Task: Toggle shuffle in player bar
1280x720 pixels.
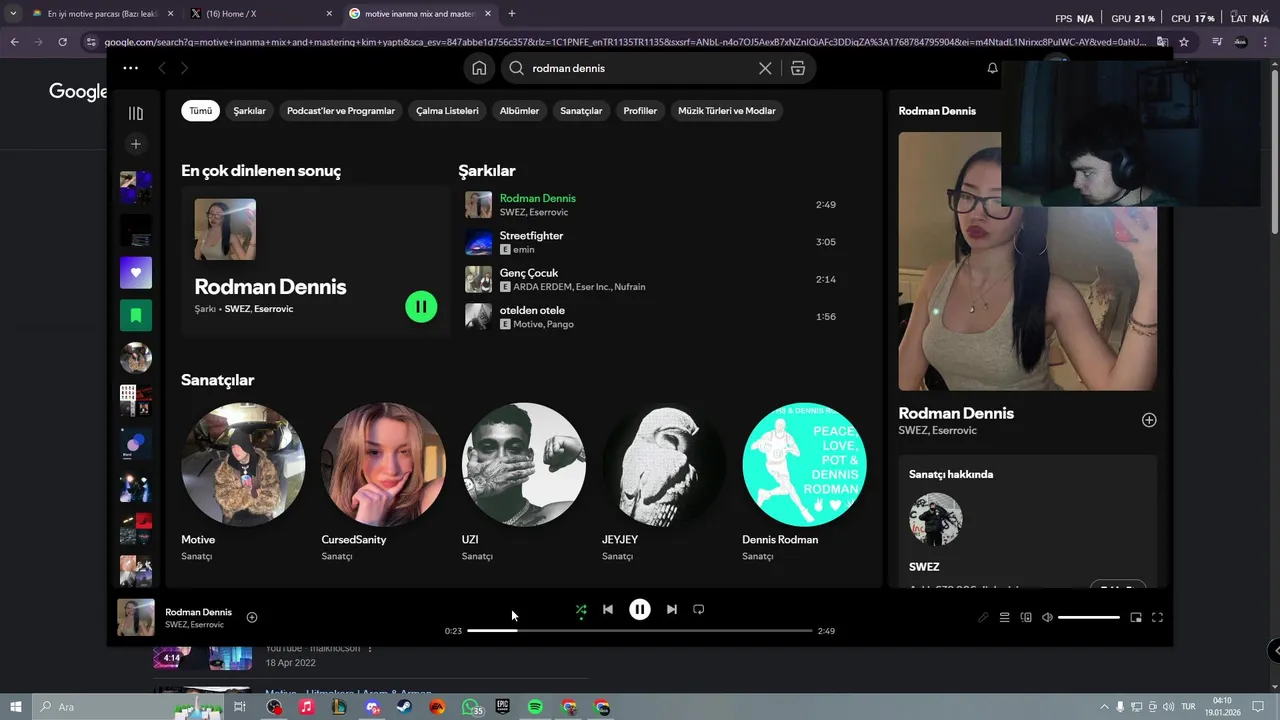Action: [581, 609]
